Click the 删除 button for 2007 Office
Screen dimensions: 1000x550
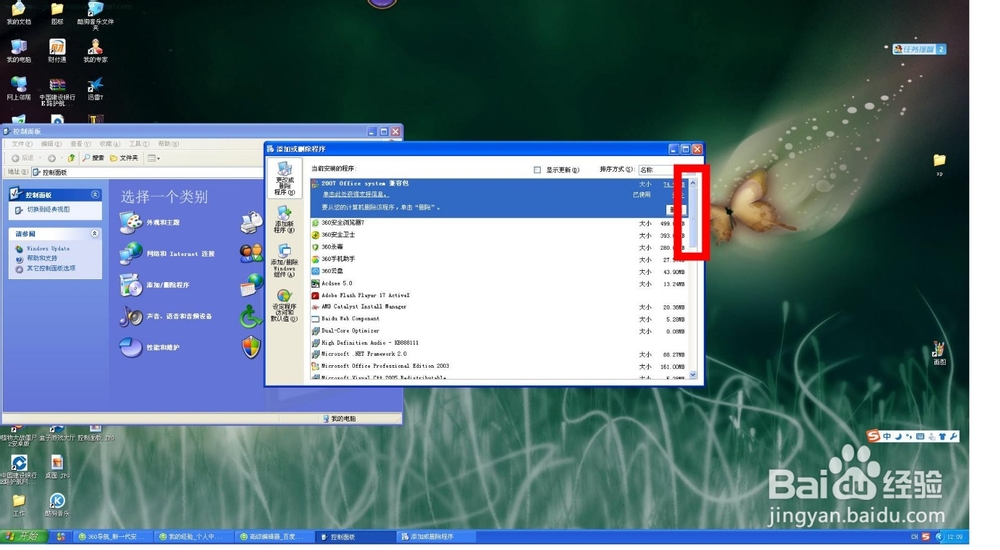(675, 209)
